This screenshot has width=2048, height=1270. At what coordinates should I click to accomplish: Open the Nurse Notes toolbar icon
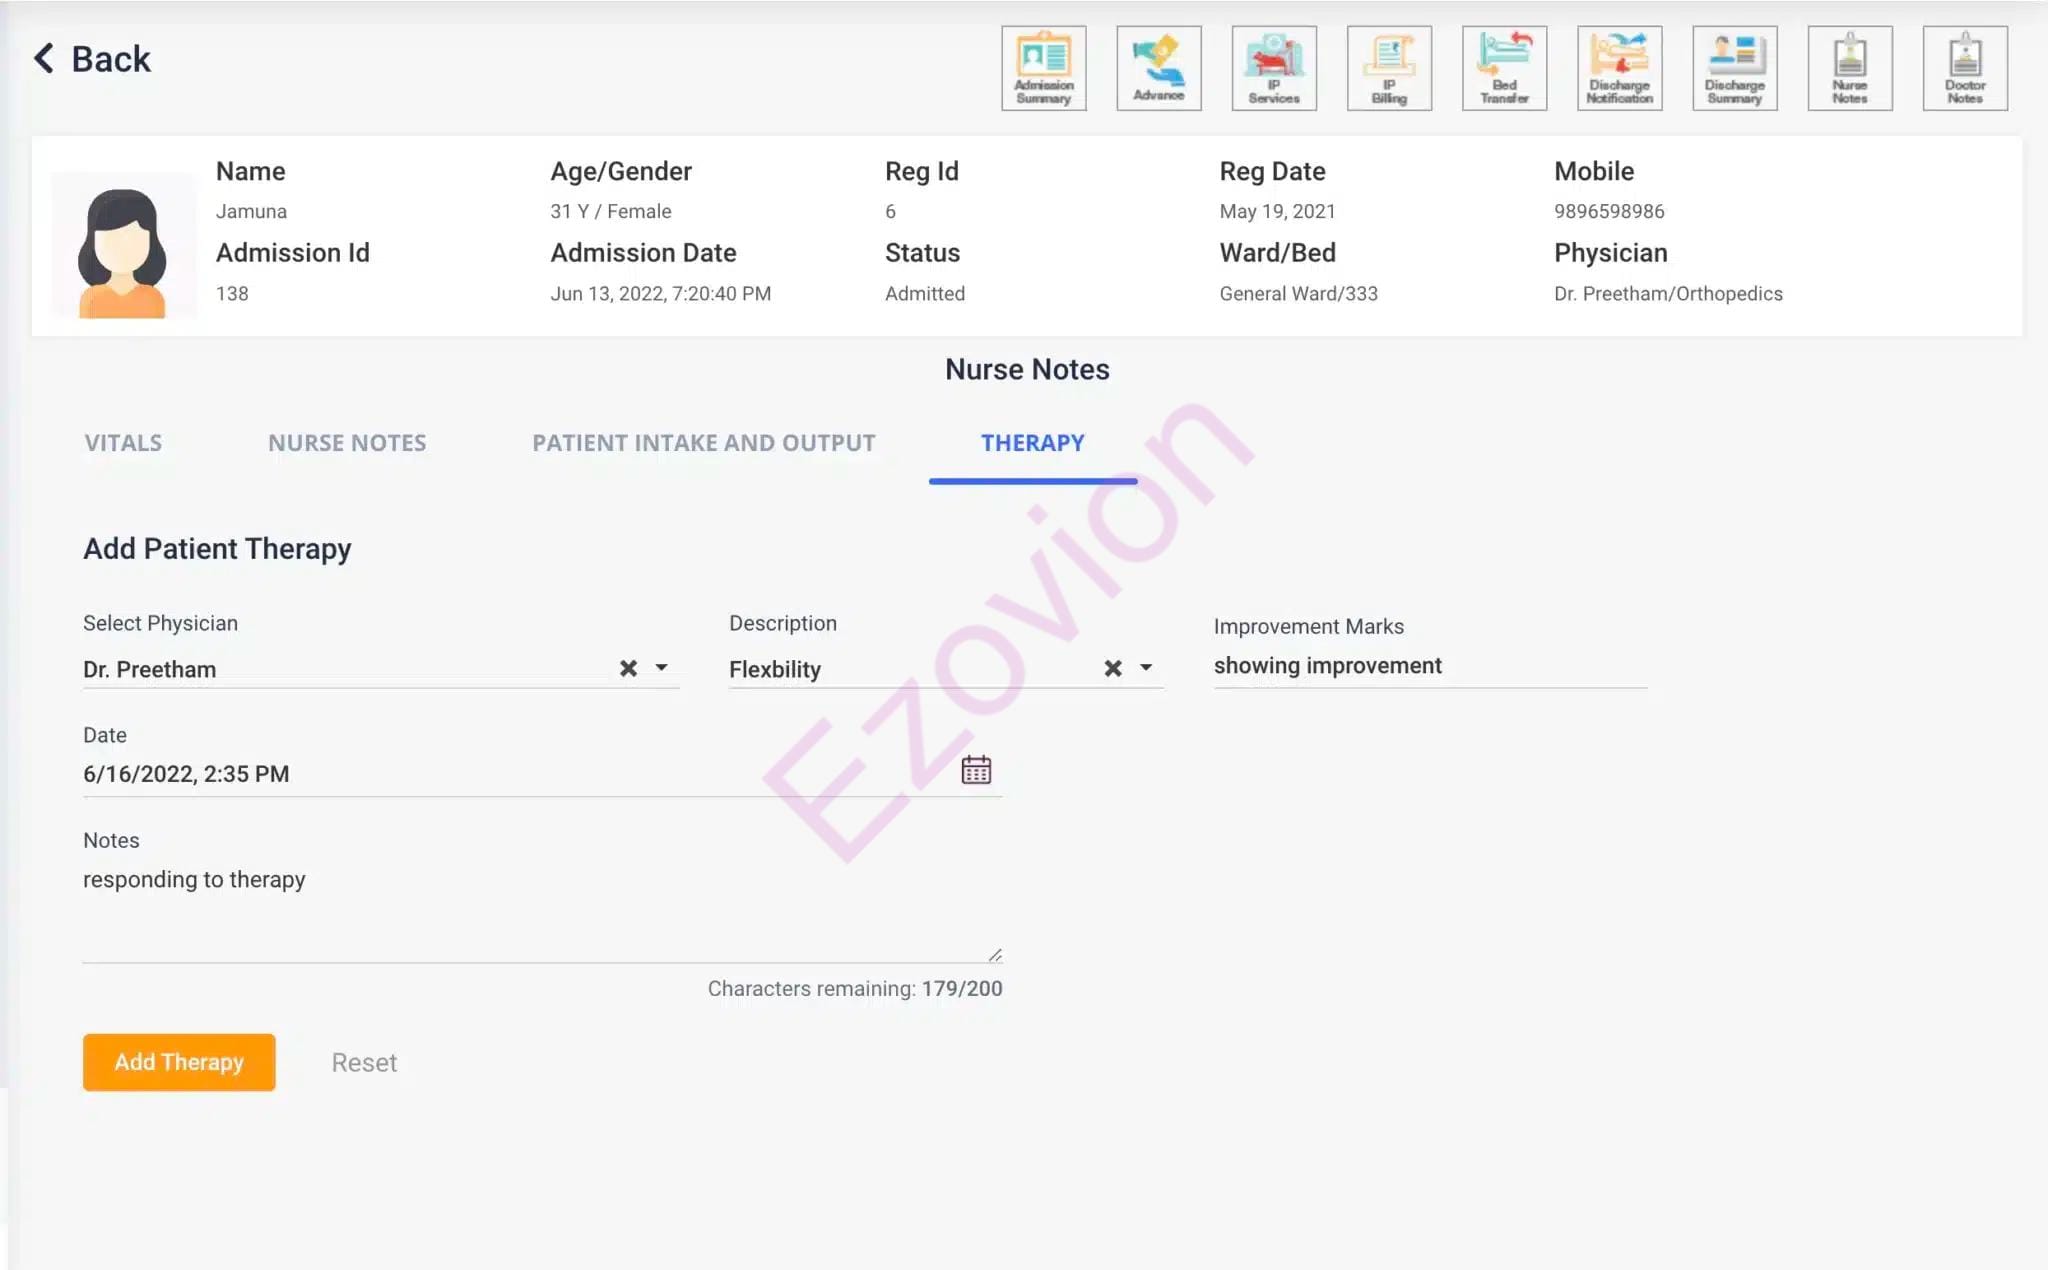(x=1849, y=68)
